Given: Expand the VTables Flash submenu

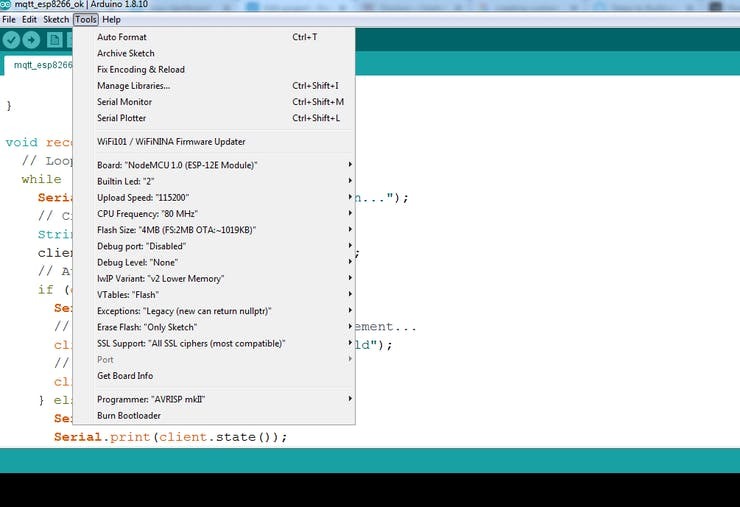Looking at the screenshot, I should click(x=213, y=295).
